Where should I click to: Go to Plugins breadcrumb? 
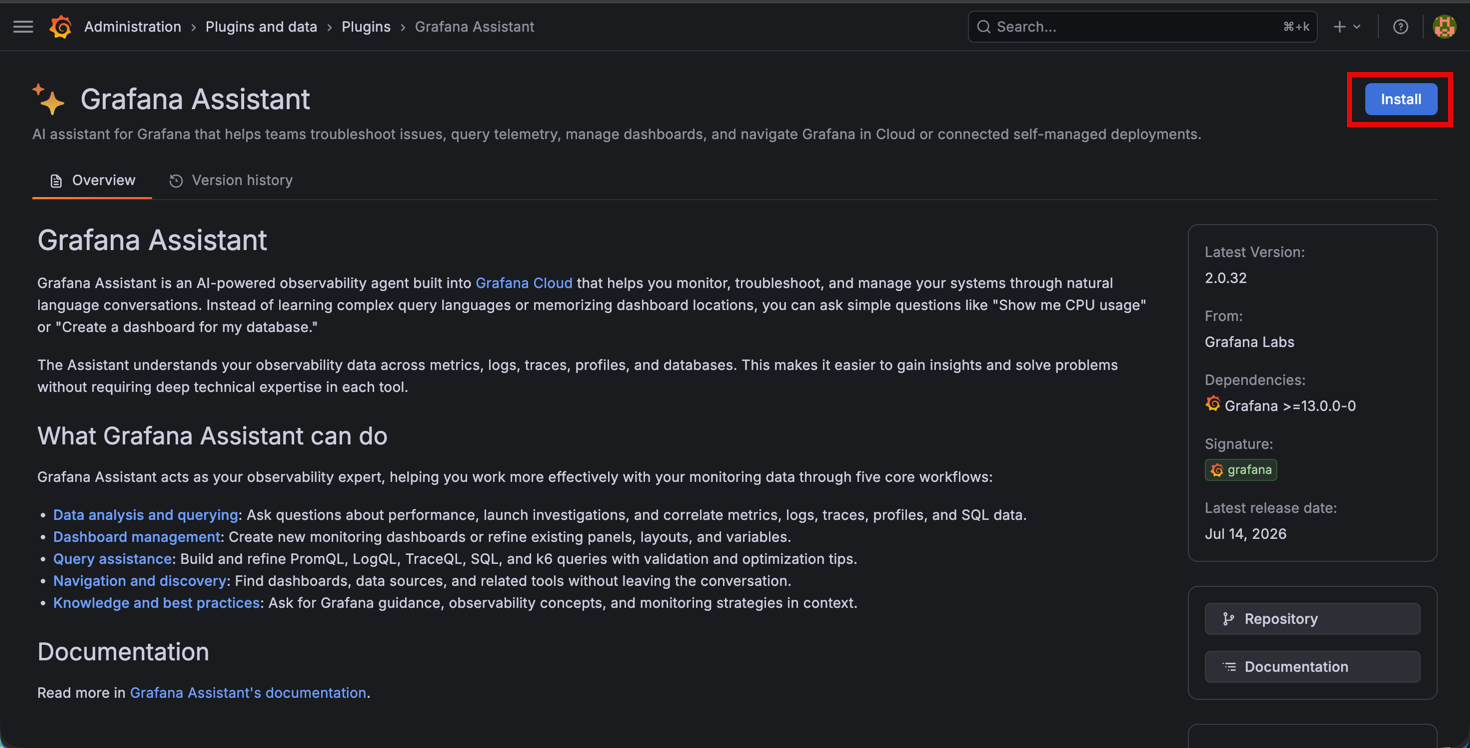click(x=366, y=27)
